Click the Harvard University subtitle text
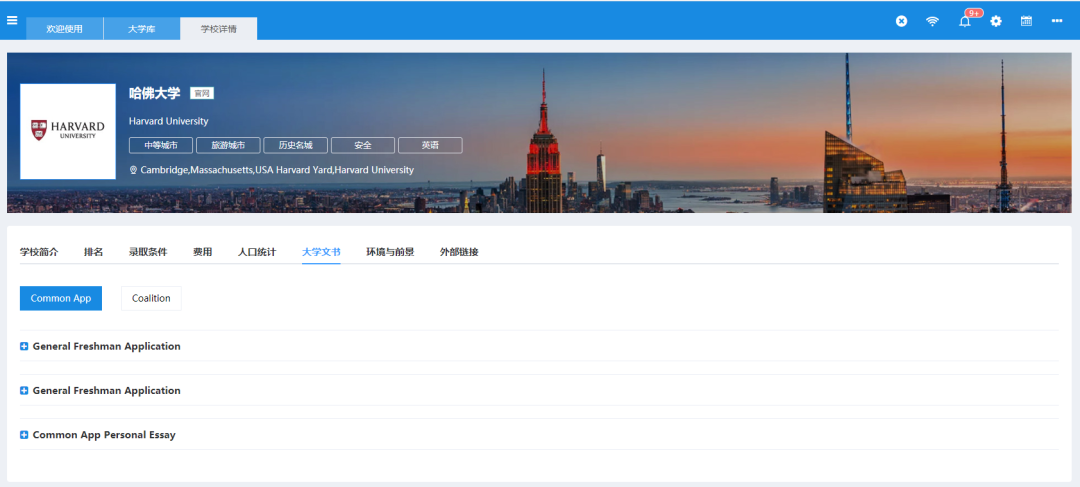This screenshot has width=1080, height=487. point(168,121)
